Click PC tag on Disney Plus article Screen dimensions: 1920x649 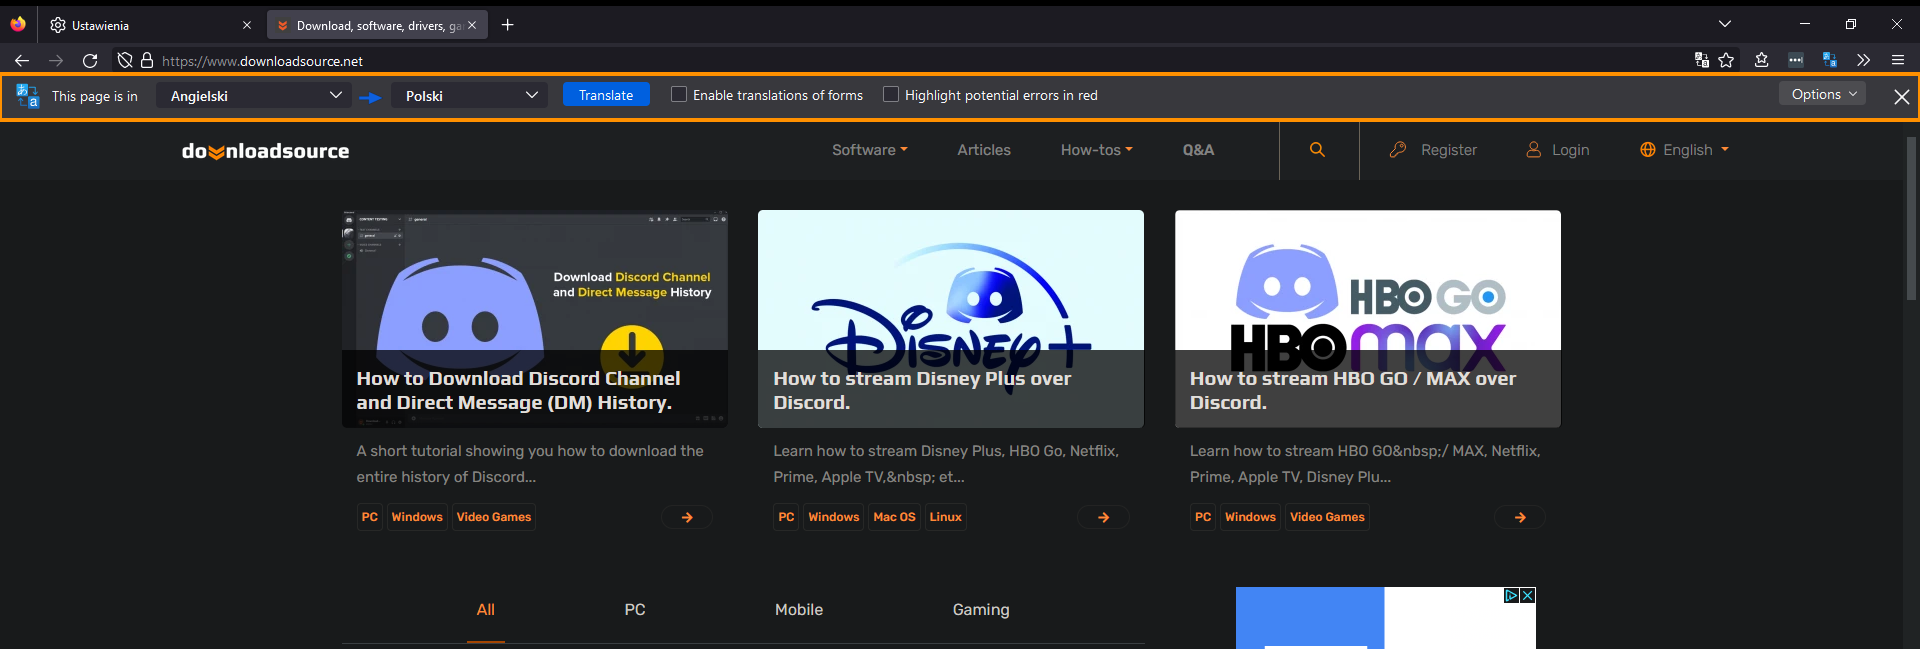click(x=786, y=517)
